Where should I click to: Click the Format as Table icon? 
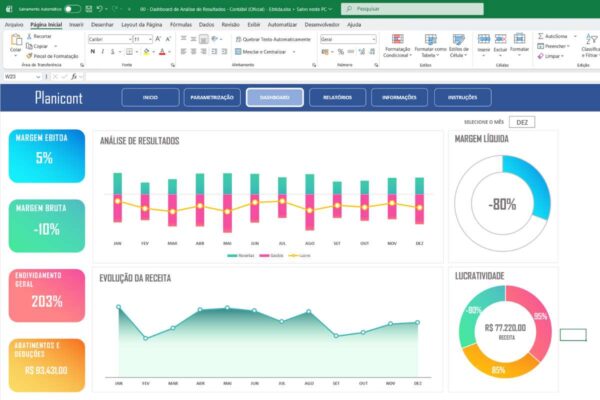[x=430, y=39]
